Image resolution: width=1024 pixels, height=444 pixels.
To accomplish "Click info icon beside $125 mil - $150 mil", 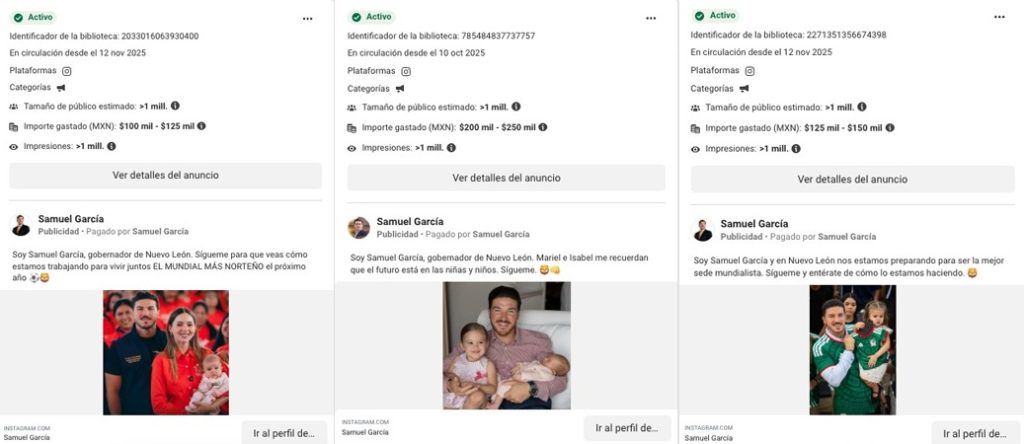I will pyautogui.click(x=890, y=128).
